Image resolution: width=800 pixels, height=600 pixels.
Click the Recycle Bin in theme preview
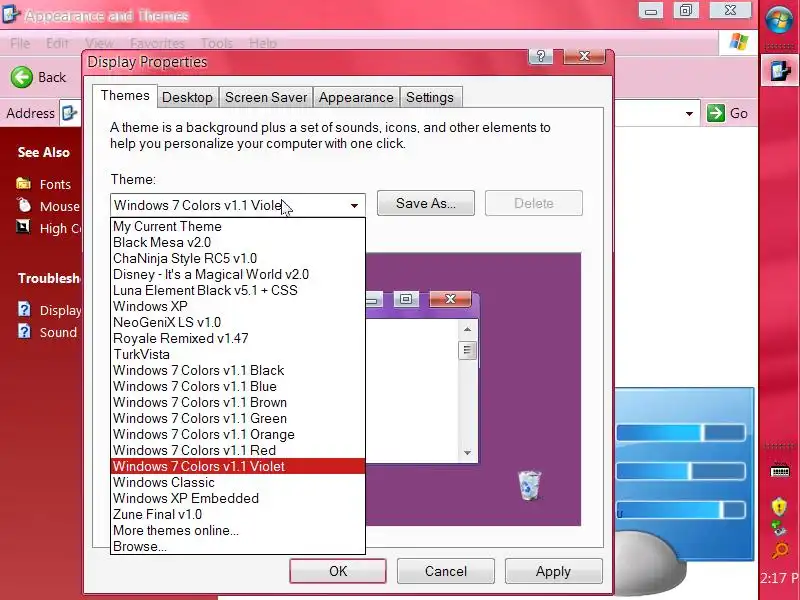[x=529, y=485]
